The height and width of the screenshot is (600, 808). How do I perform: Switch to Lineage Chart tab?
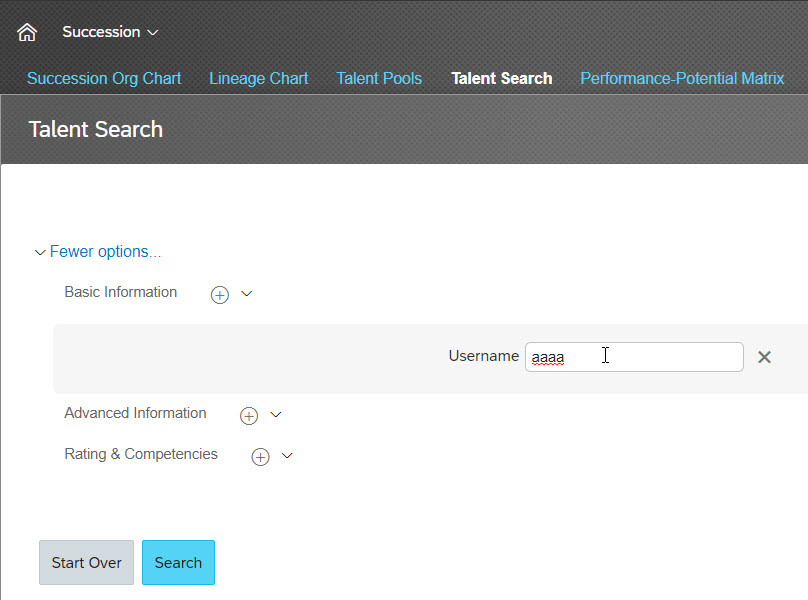point(259,78)
